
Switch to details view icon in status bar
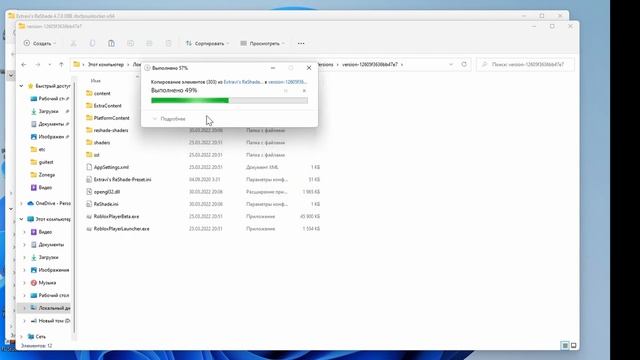tap(565, 346)
